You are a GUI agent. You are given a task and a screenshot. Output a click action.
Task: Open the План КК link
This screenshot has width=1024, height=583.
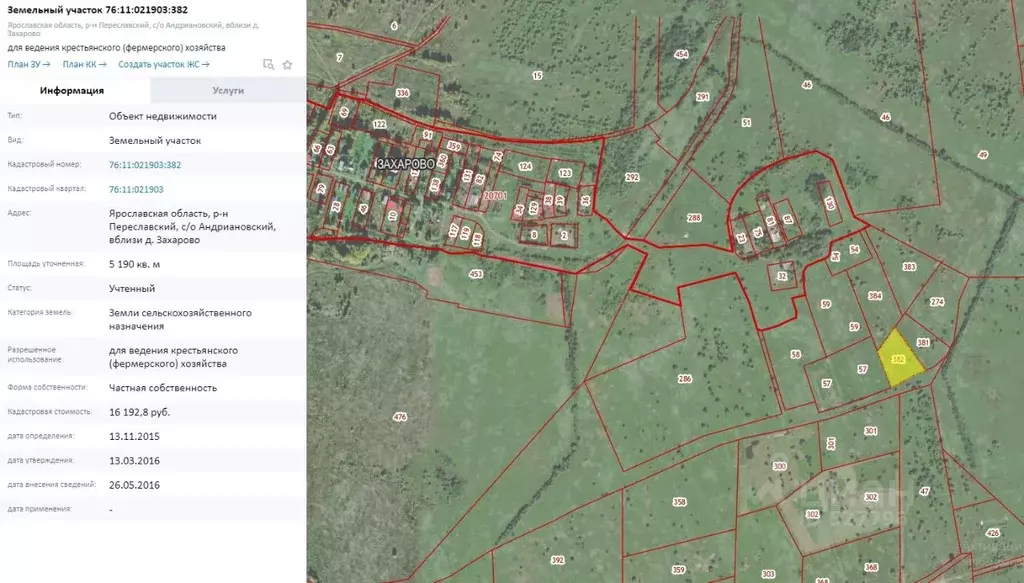(84, 64)
